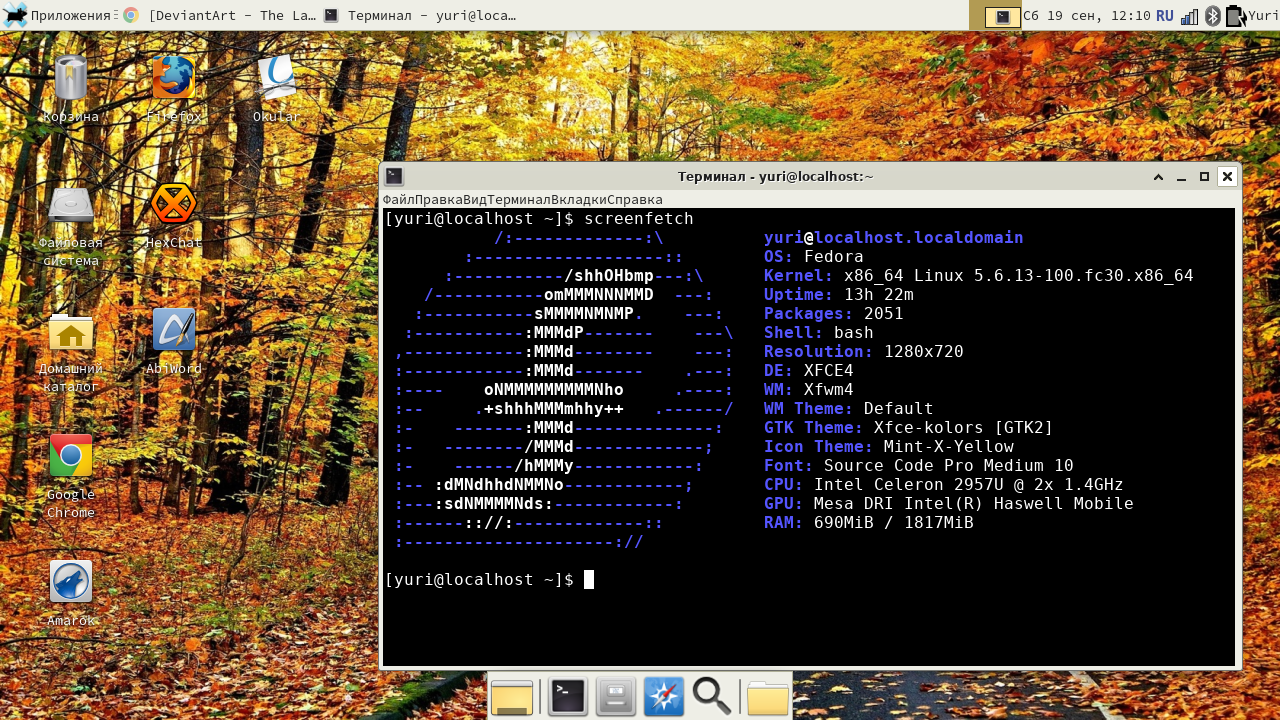Open the Файл menu in terminal
This screenshot has height=720, width=1280.
tap(398, 199)
